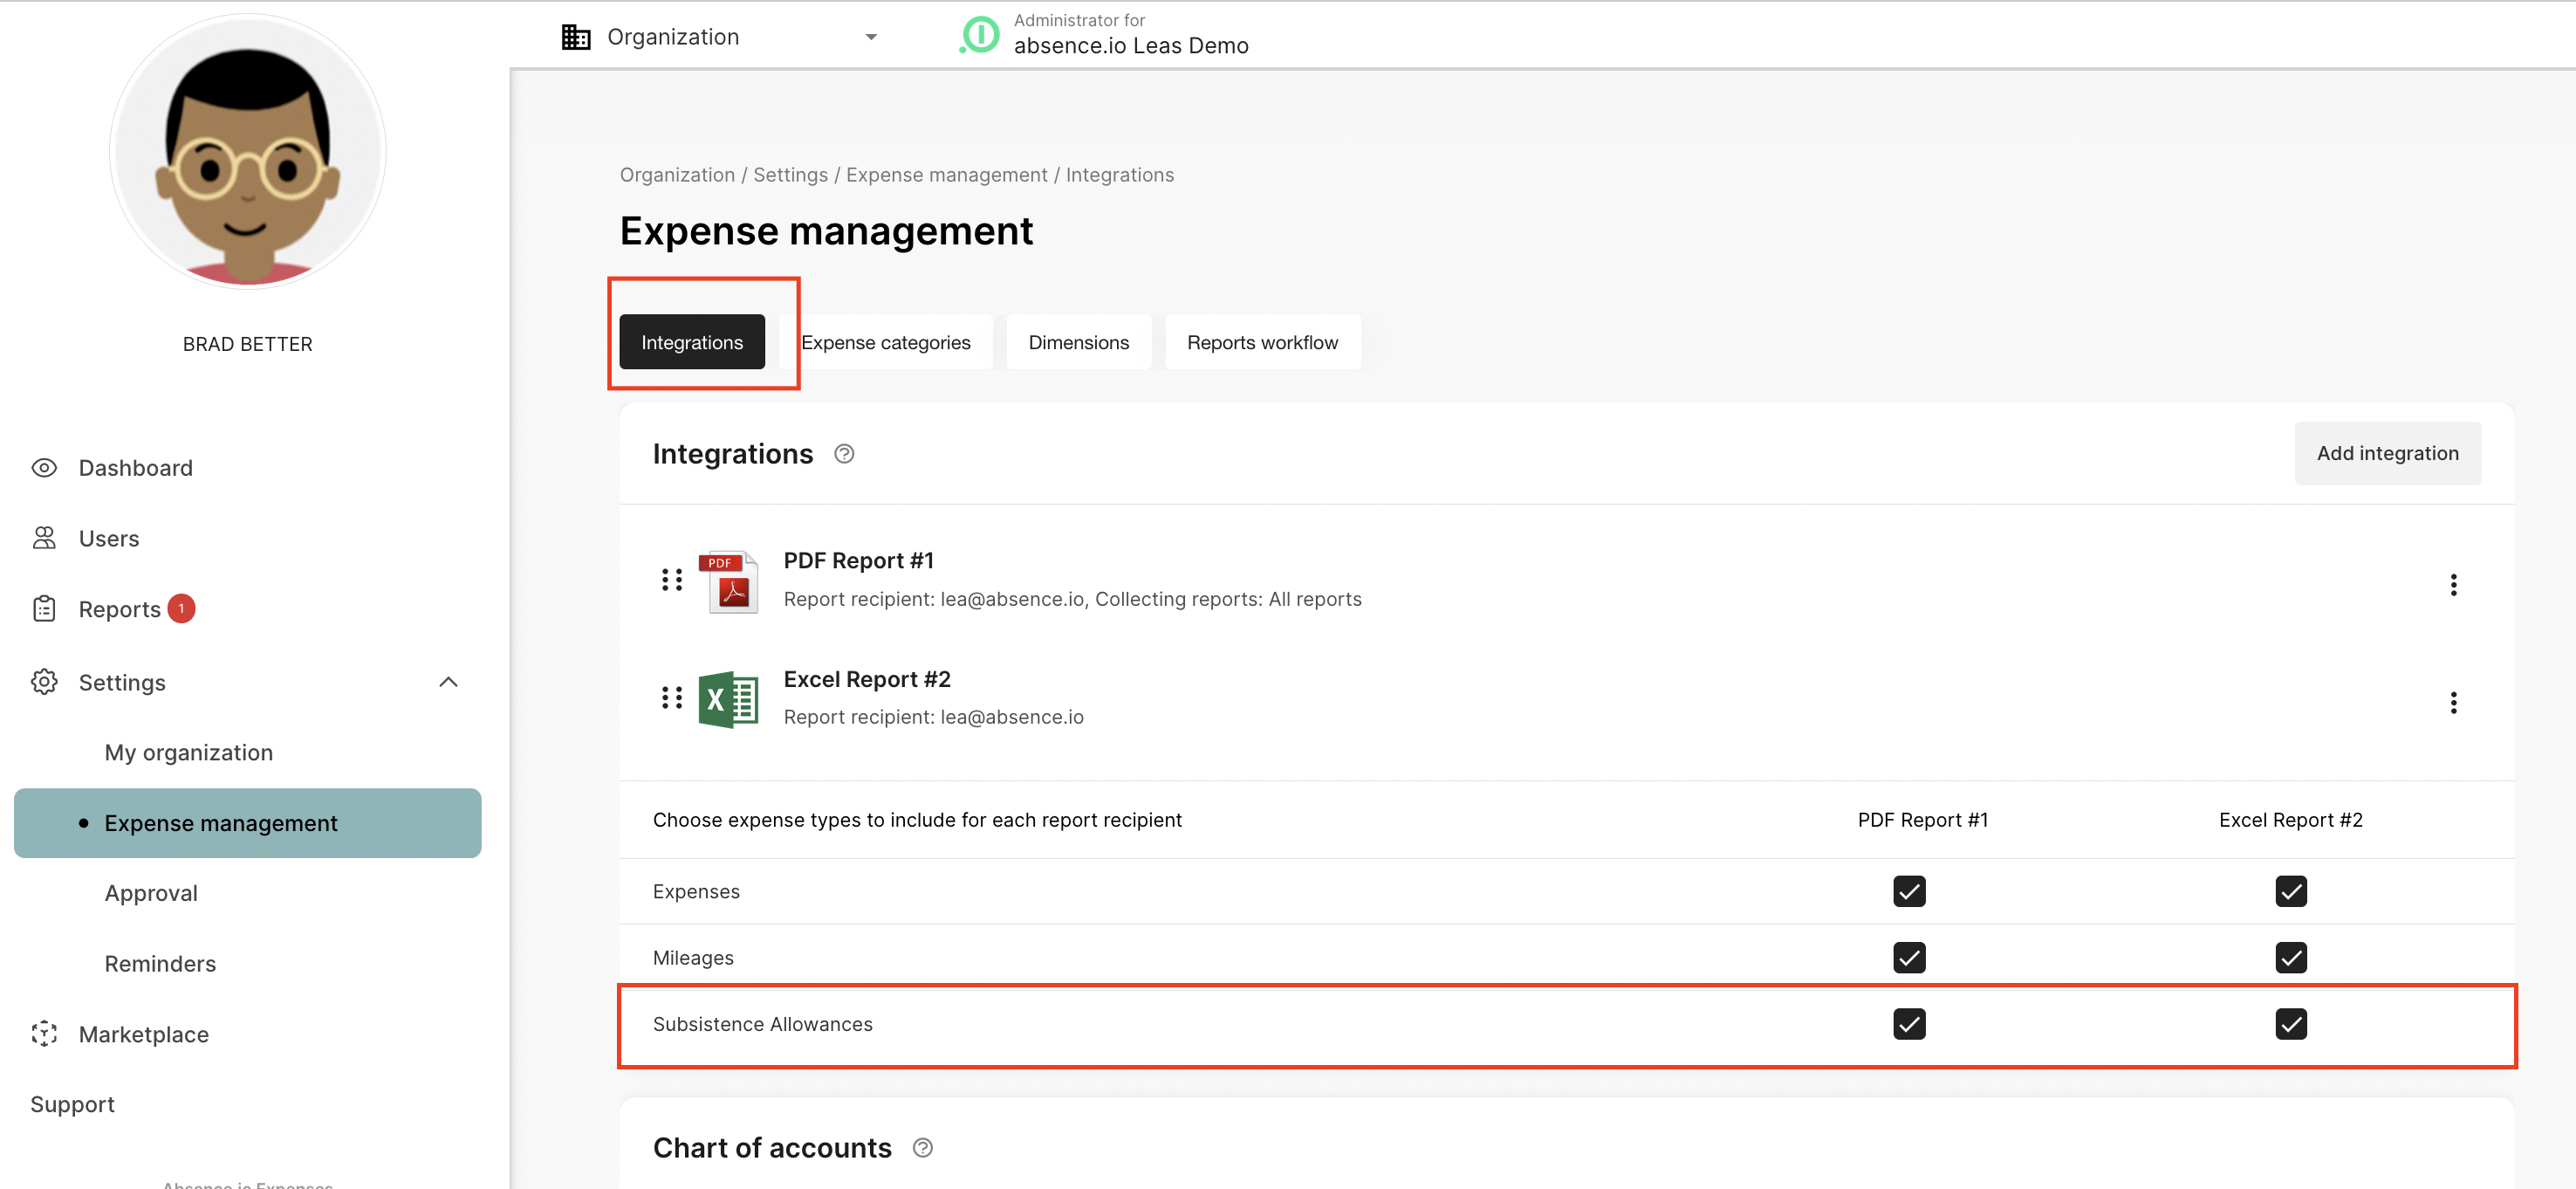Open the Marketplace sidebar item
This screenshot has width=2576, height=1189.
click(x=143, y=1034)
